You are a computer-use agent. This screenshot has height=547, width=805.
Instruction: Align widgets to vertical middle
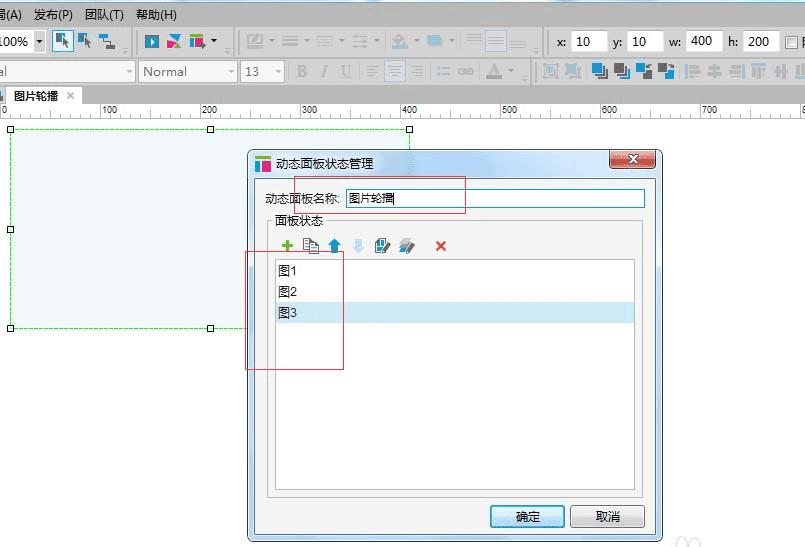(x=781, y=71)
